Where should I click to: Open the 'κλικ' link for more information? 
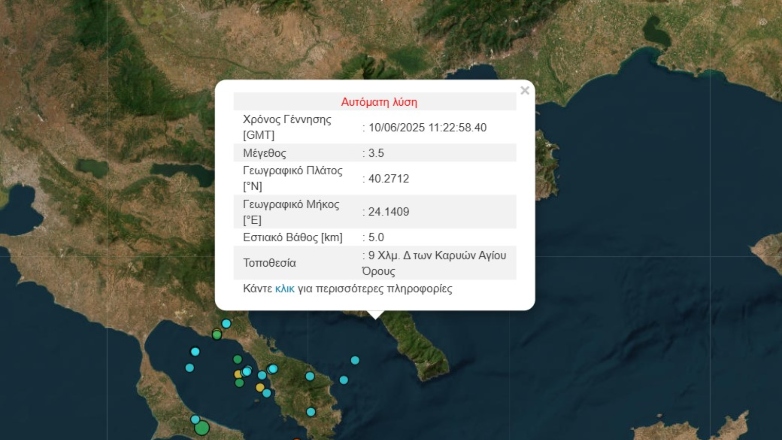(285, 288)
